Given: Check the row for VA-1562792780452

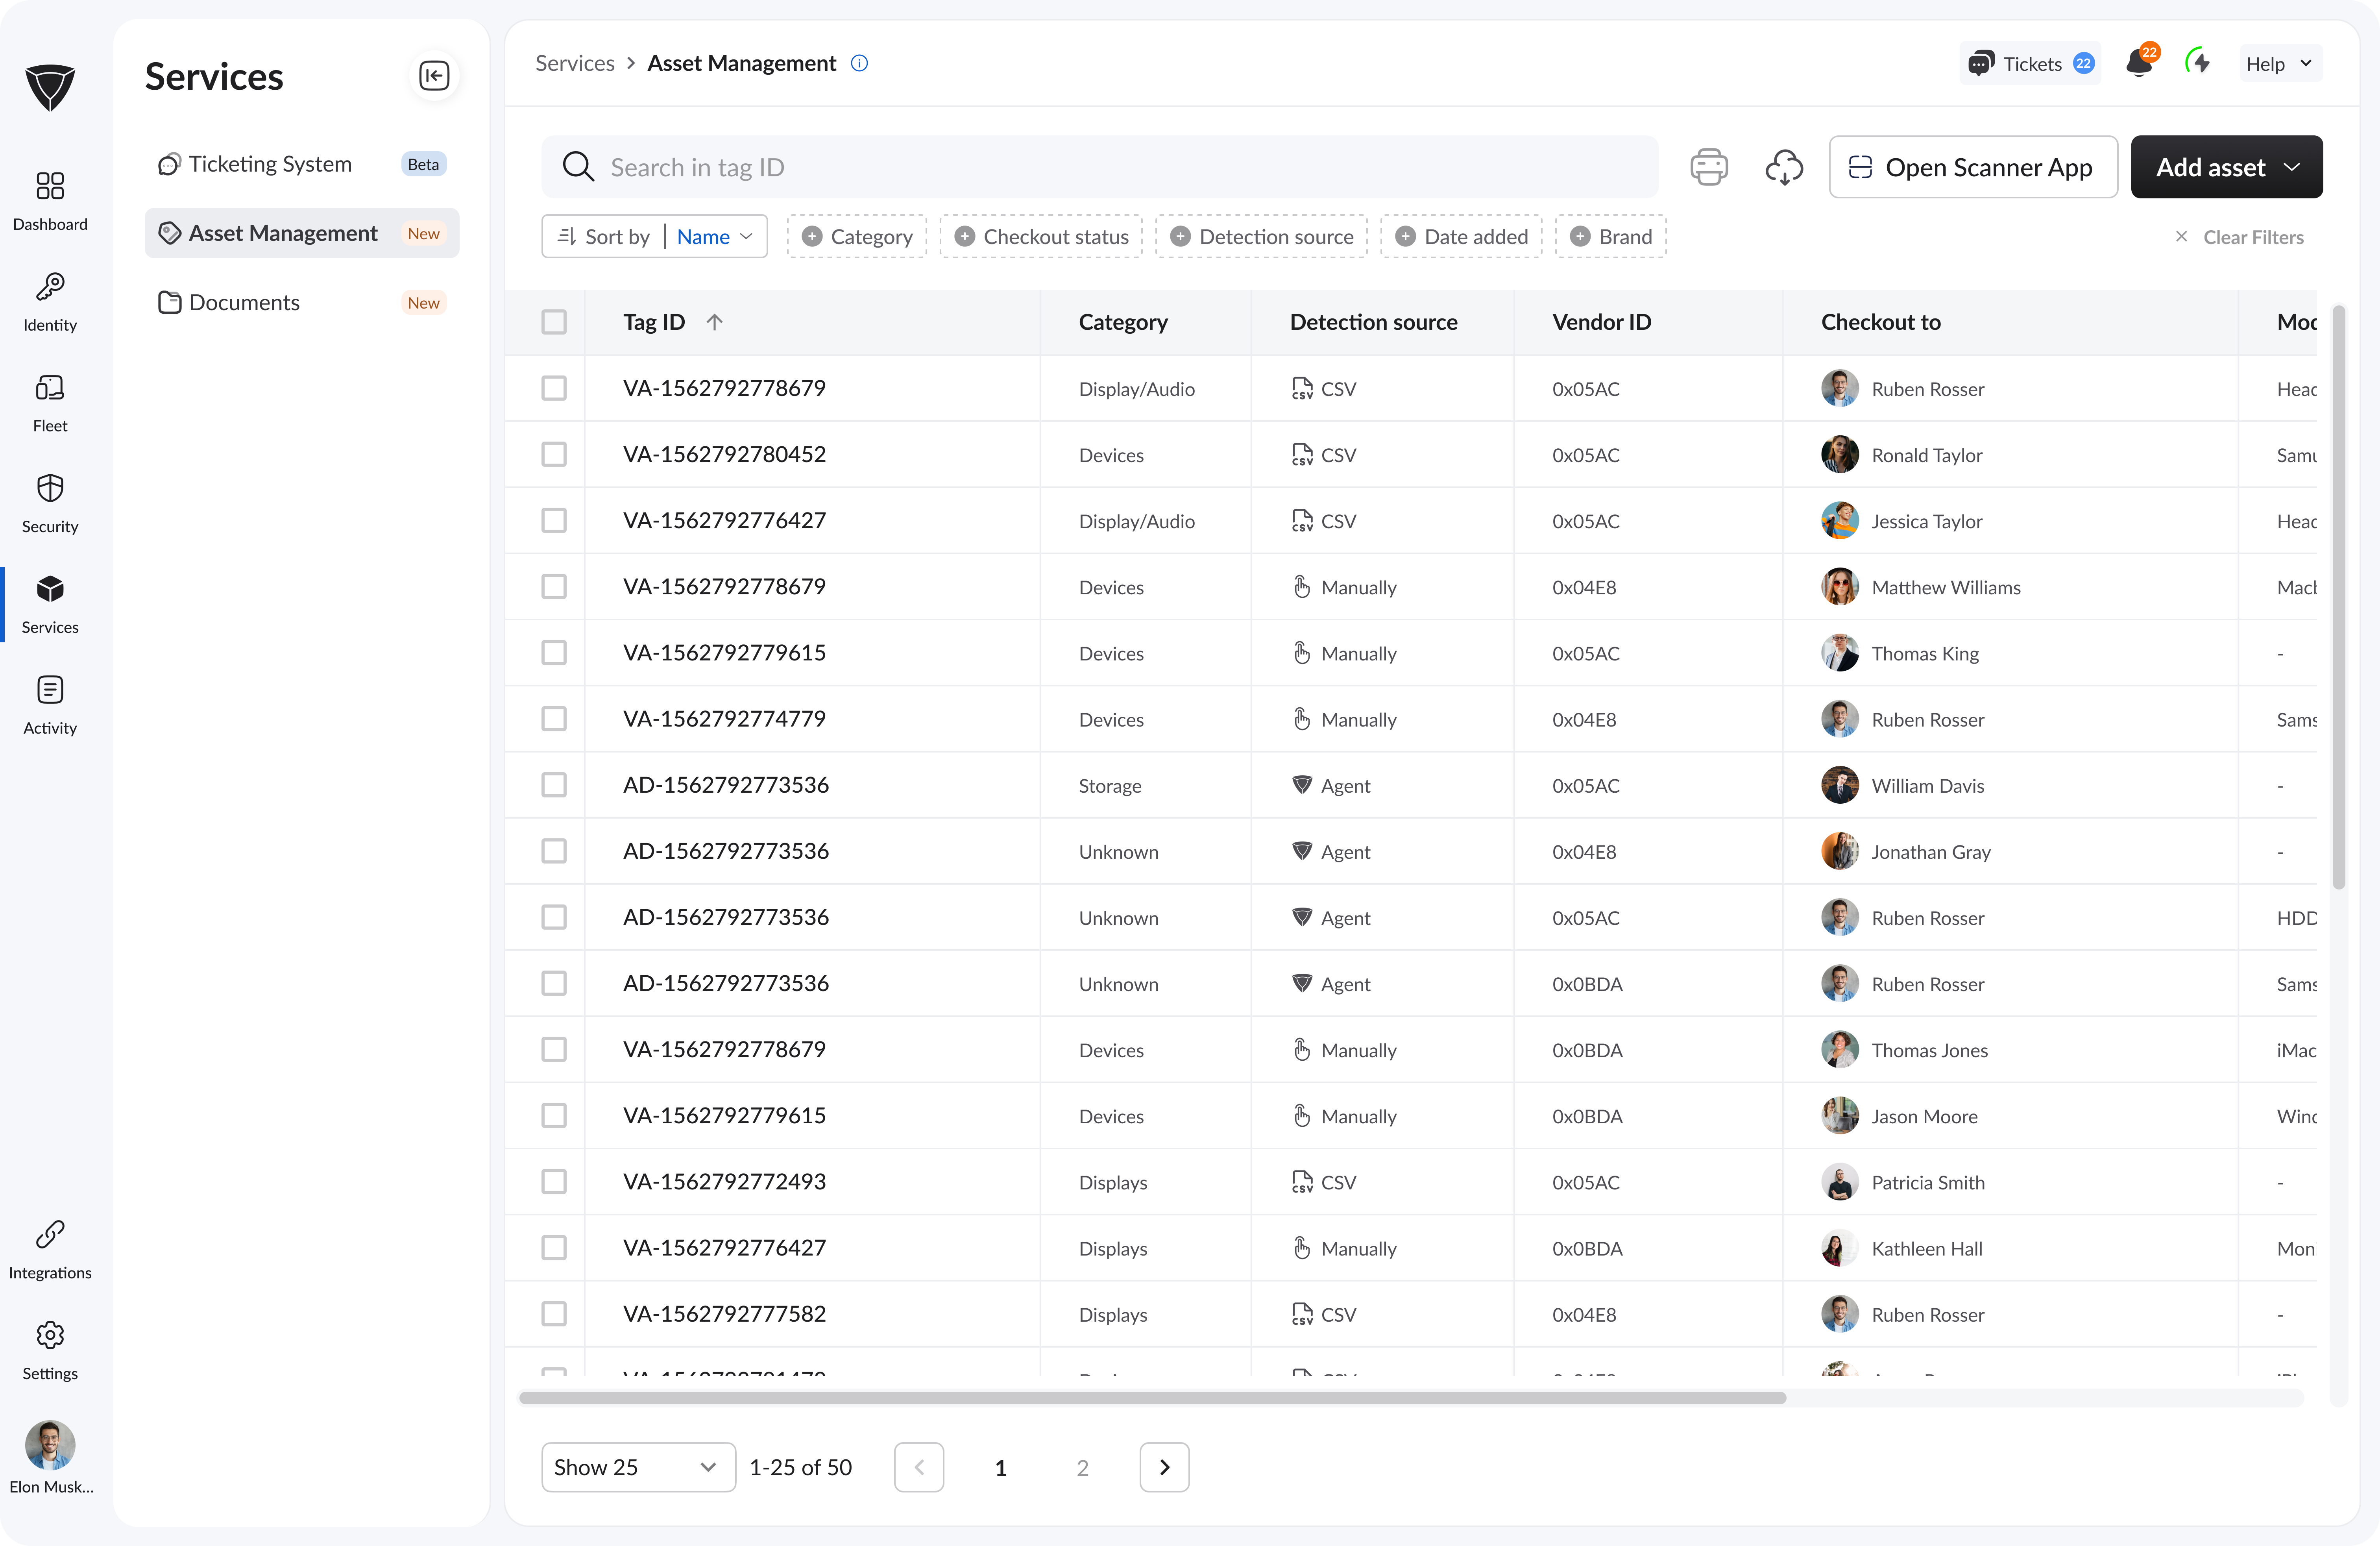Looking at the screenshot, I should 554,454.
